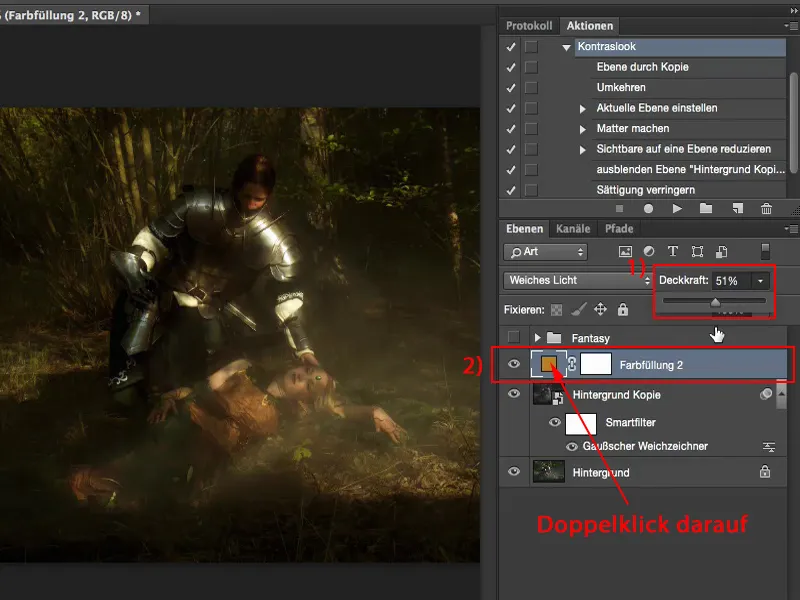Click the smart filter badge on Hintergrund Kopie
This screenshot has height=600, width=800.
(765, 394)
